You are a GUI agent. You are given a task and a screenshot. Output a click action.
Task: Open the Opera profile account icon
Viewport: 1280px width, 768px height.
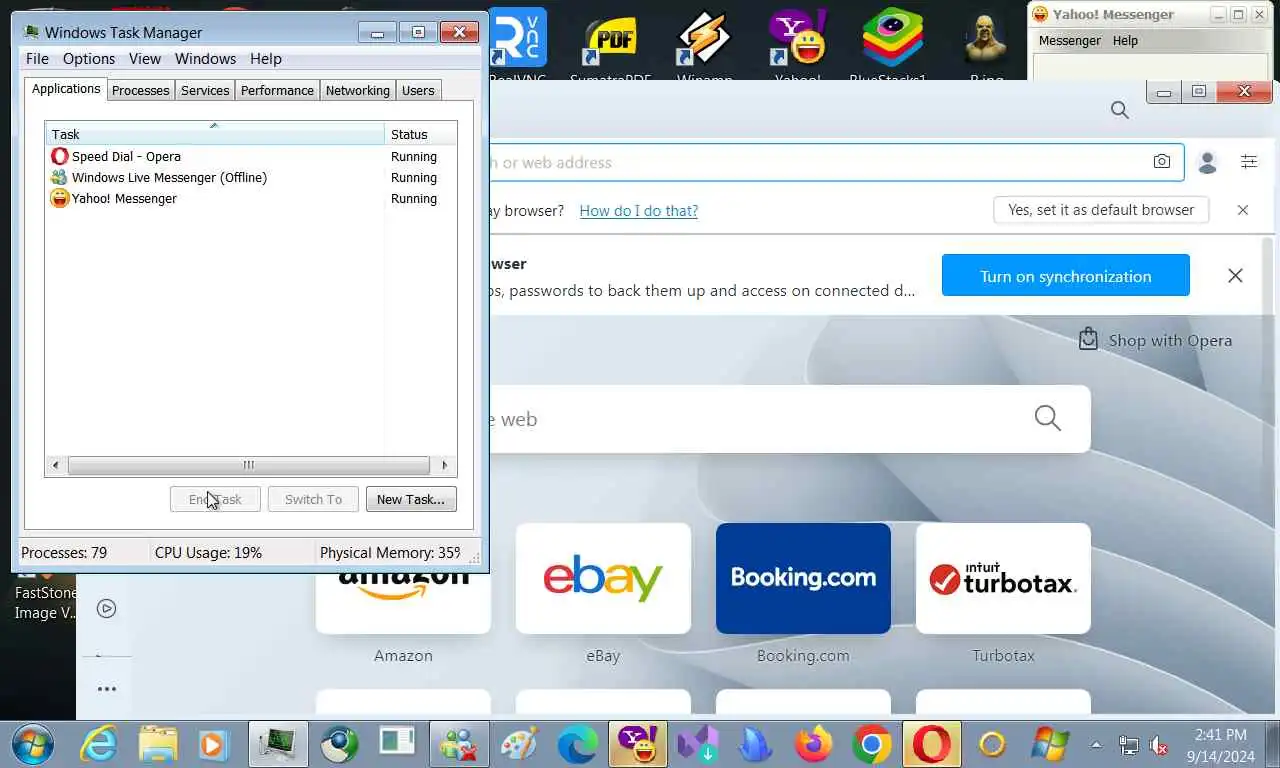[x=1207, y=162]
